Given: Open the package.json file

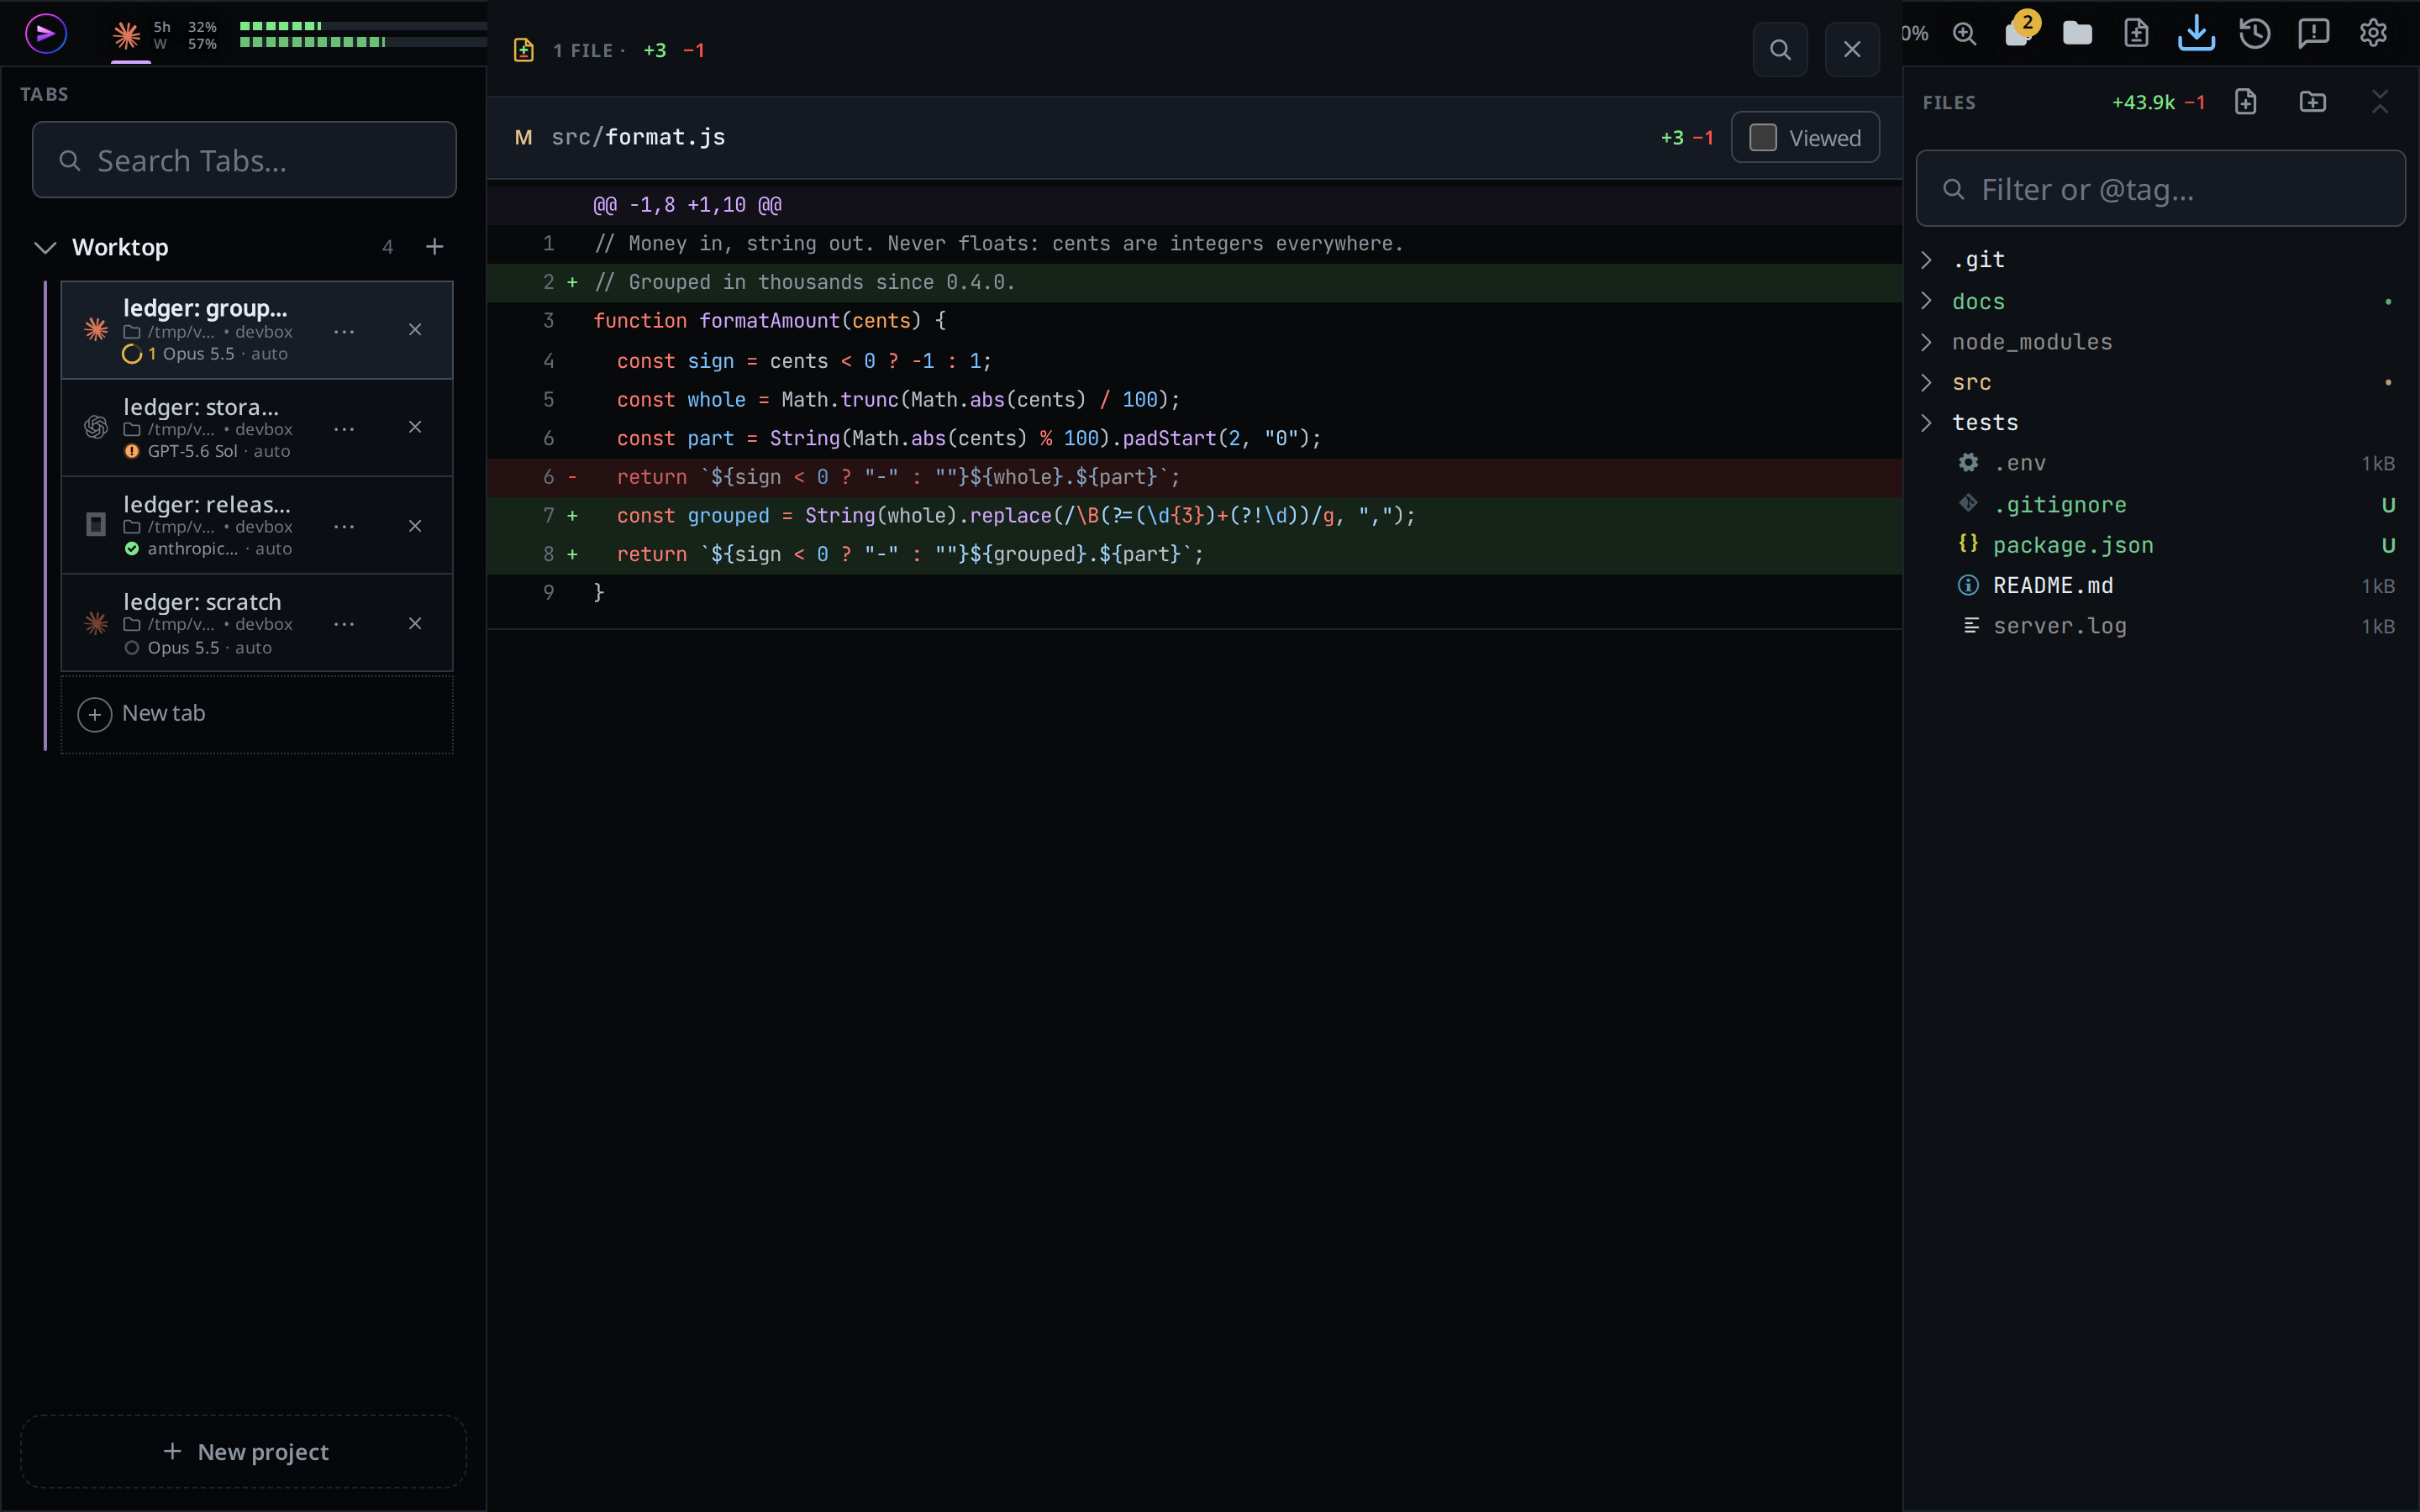Looking at the screenshot, I should click(2160, 545).
